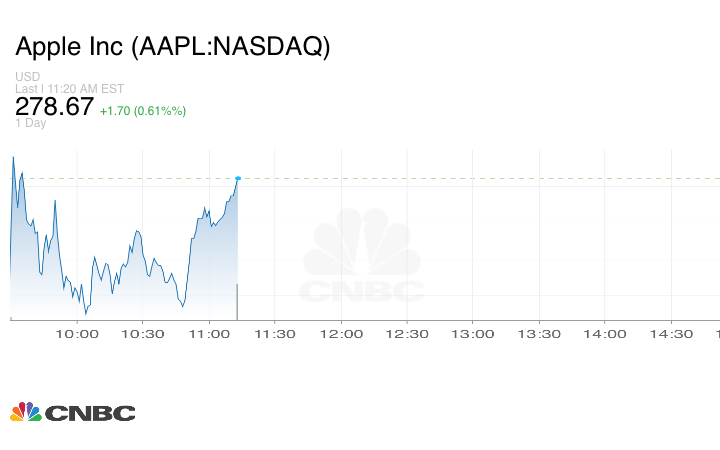
Task: Click the 278.67 last price value
Action: coord(54,106)
